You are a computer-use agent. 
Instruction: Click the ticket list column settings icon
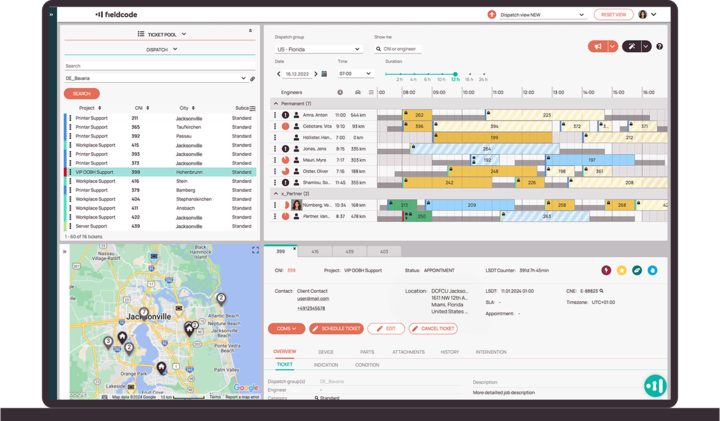(252, 108)
